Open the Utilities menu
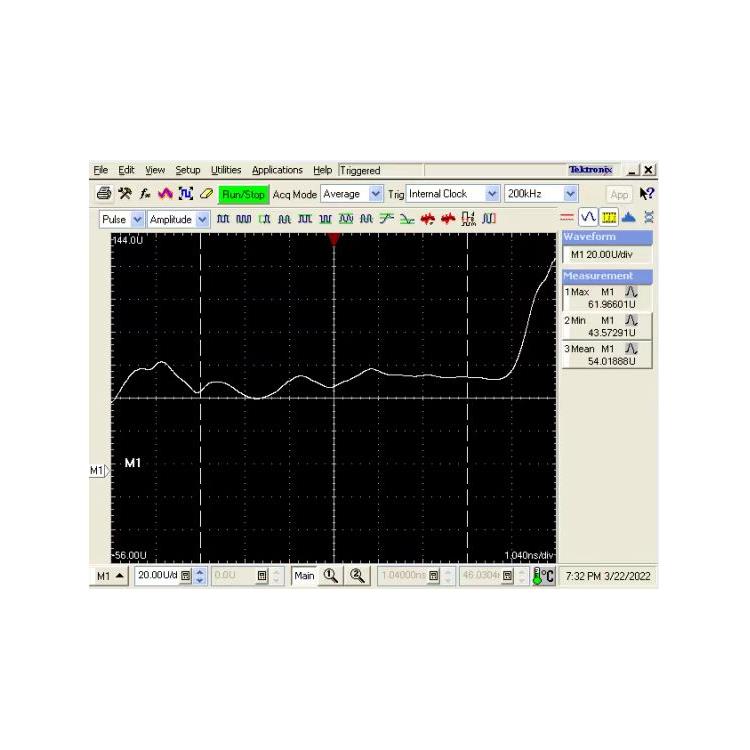Image resolution: width=750 pixels, height=750 pixels. coord(226,170)
